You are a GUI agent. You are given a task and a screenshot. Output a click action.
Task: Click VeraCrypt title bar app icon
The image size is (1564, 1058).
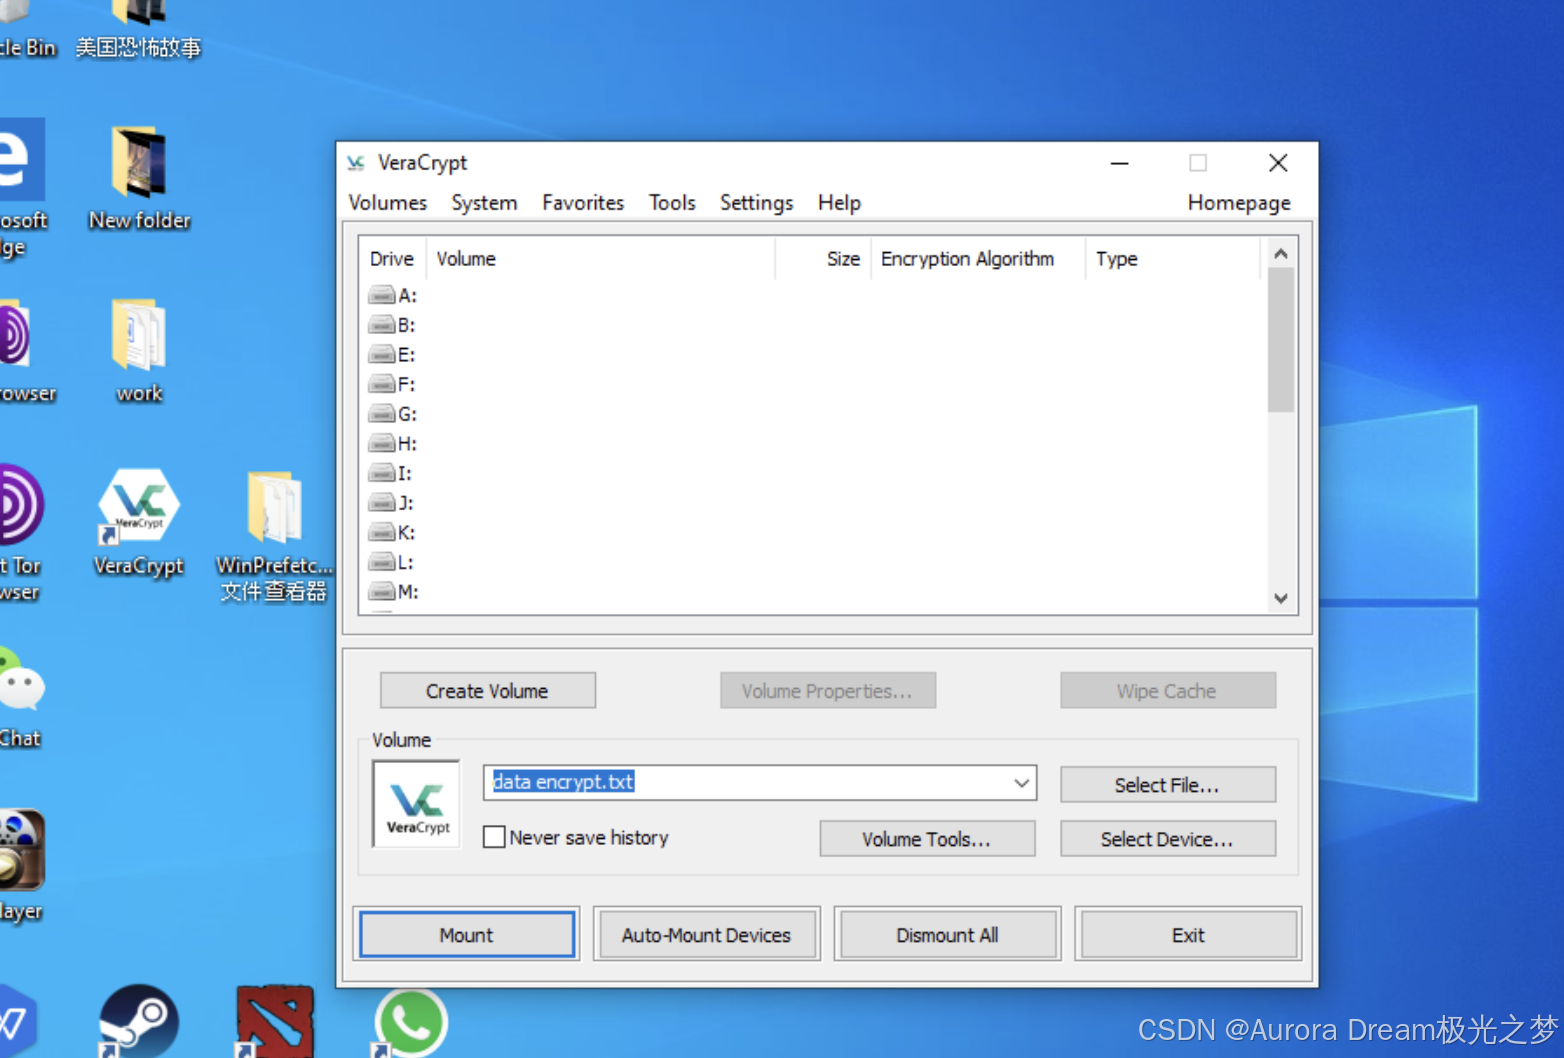[356, 163]
